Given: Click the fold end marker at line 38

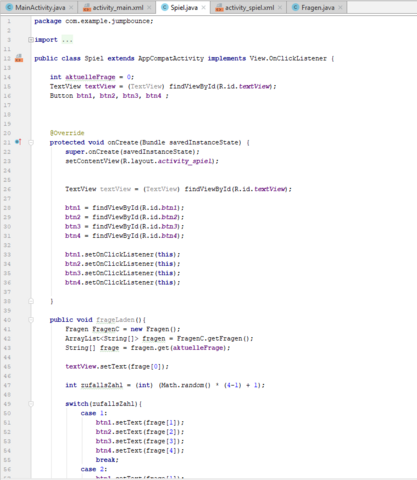Looking at the screenshot, I should 31,301.
